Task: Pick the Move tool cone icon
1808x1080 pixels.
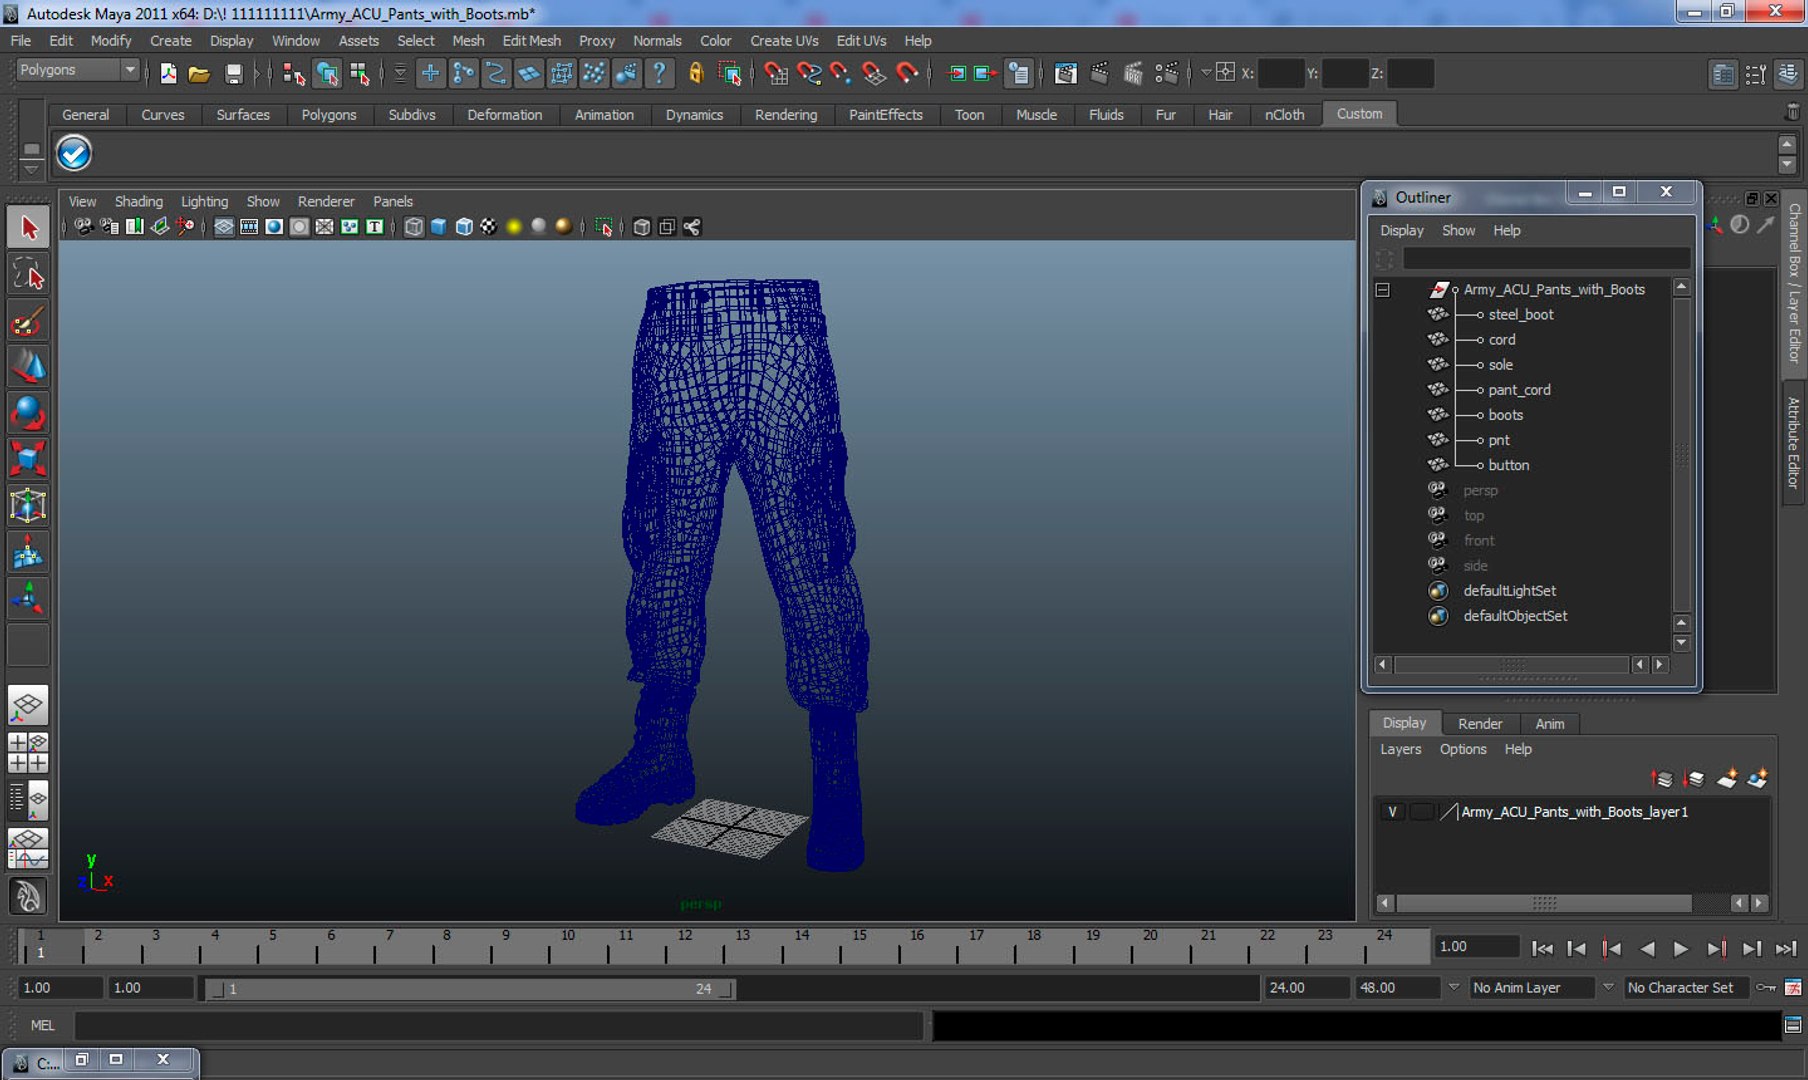Action: pyautogui.click(x=28, y=367)
